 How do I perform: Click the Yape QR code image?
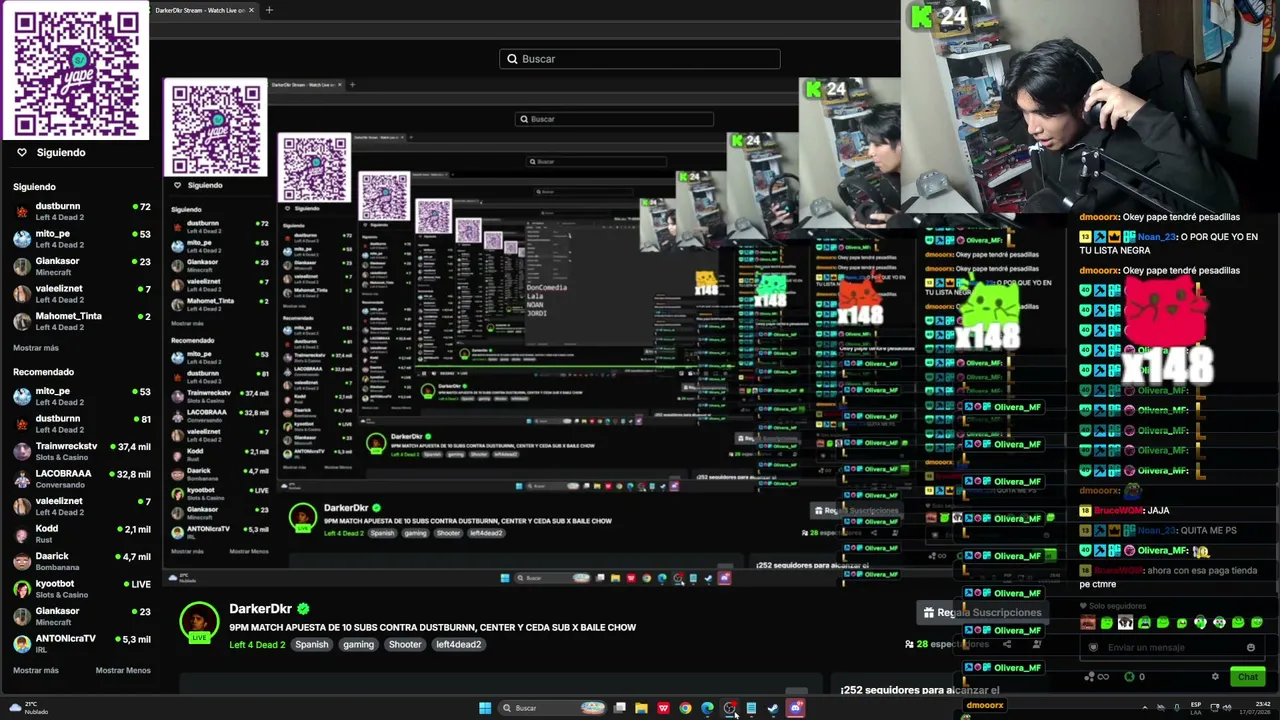click(x=76, y=72)
